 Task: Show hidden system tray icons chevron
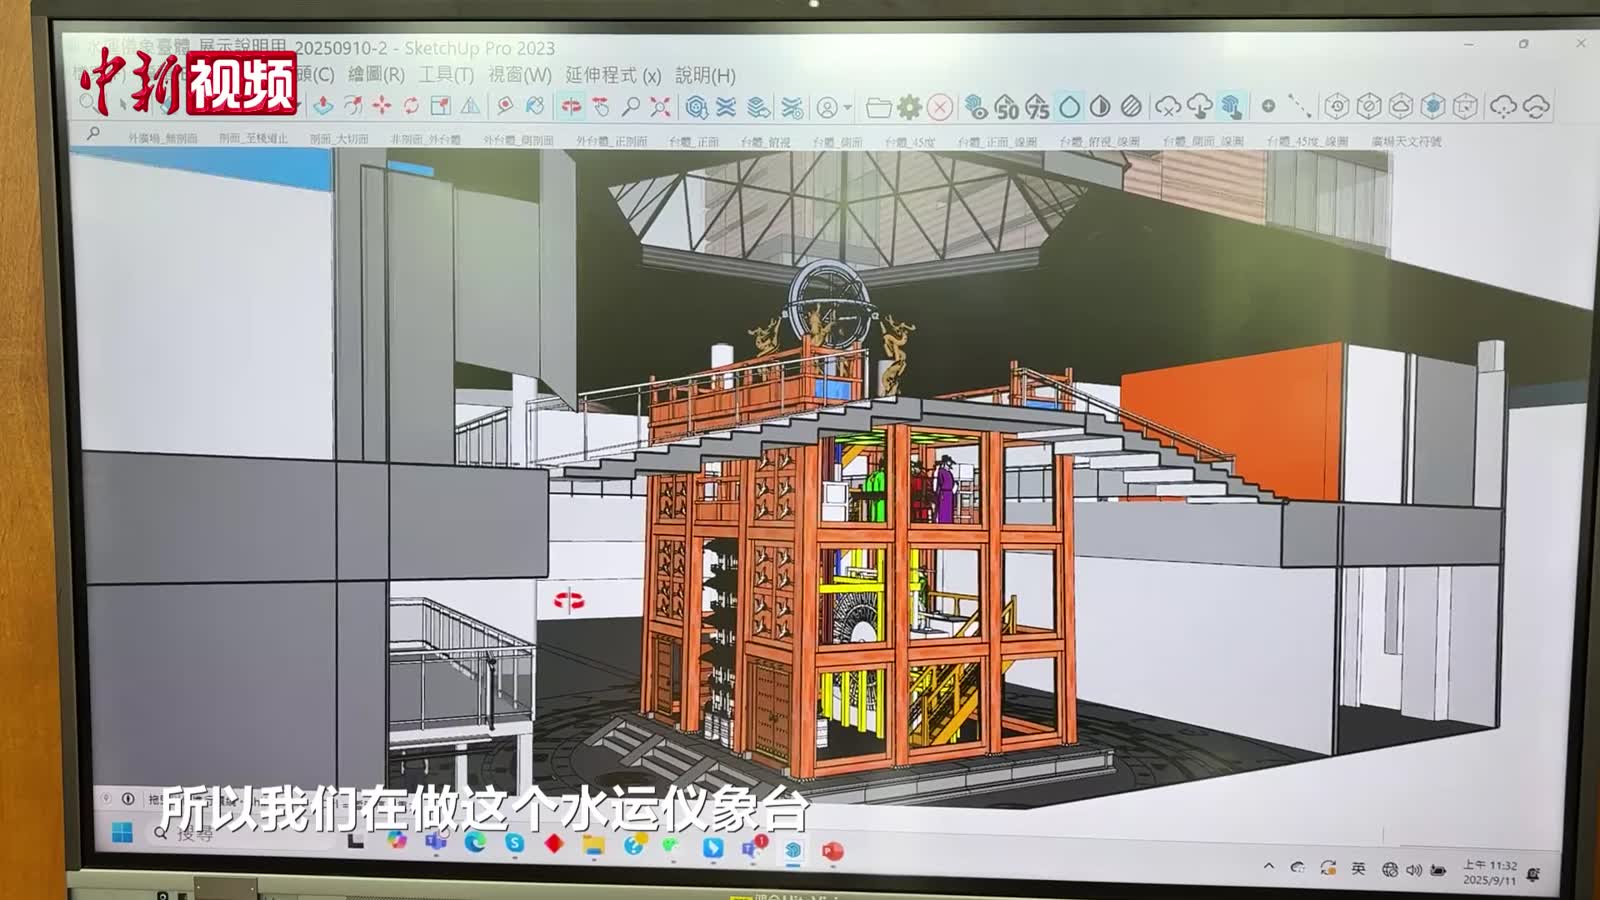click(1269, 866)
